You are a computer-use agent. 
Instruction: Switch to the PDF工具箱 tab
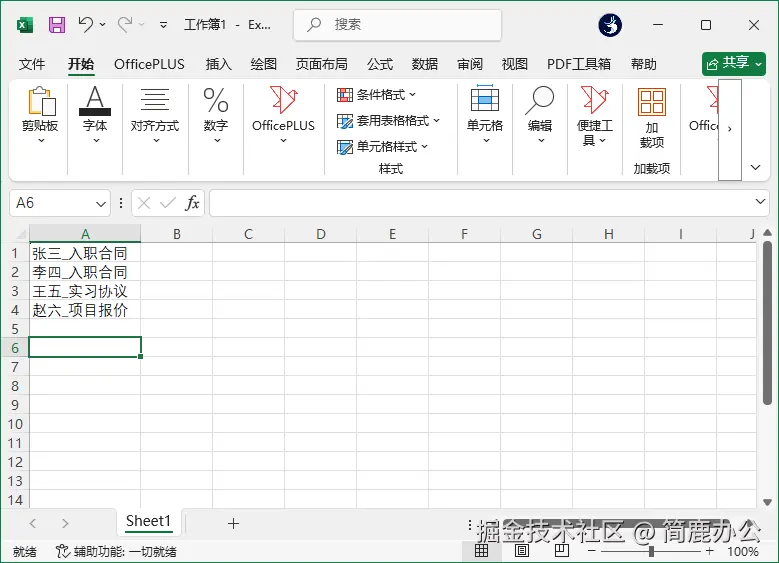pyautogui.click(x=579, y=64)
